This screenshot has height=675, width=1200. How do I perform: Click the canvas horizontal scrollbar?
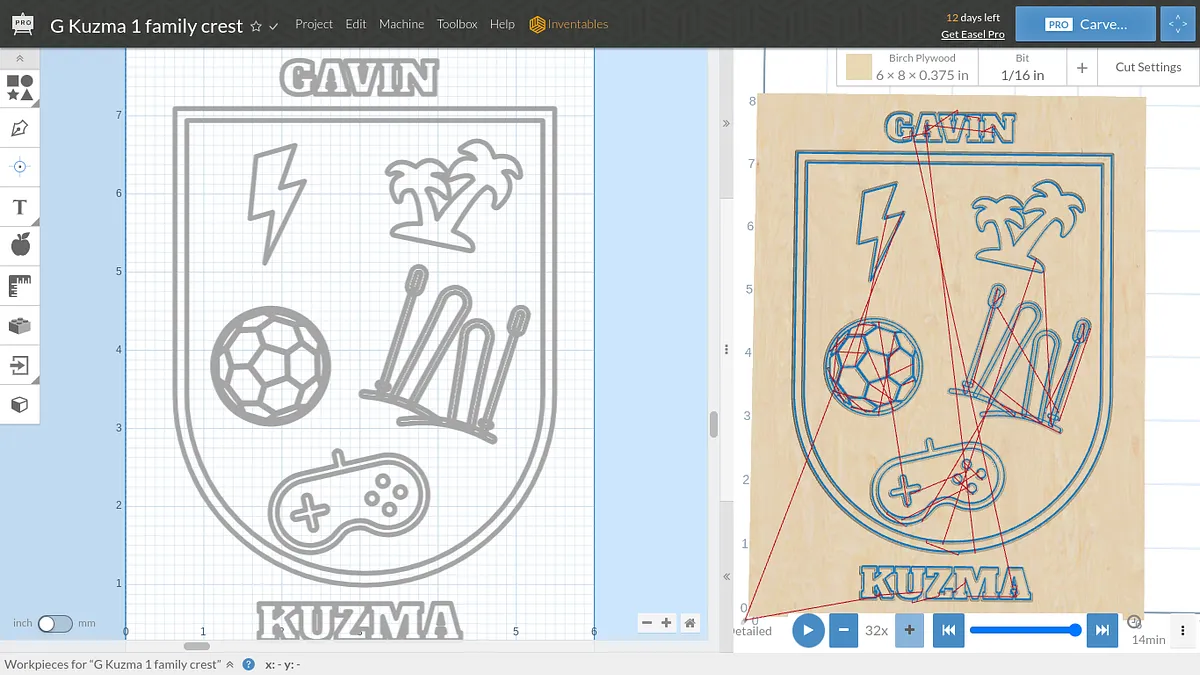click(197, 646)
